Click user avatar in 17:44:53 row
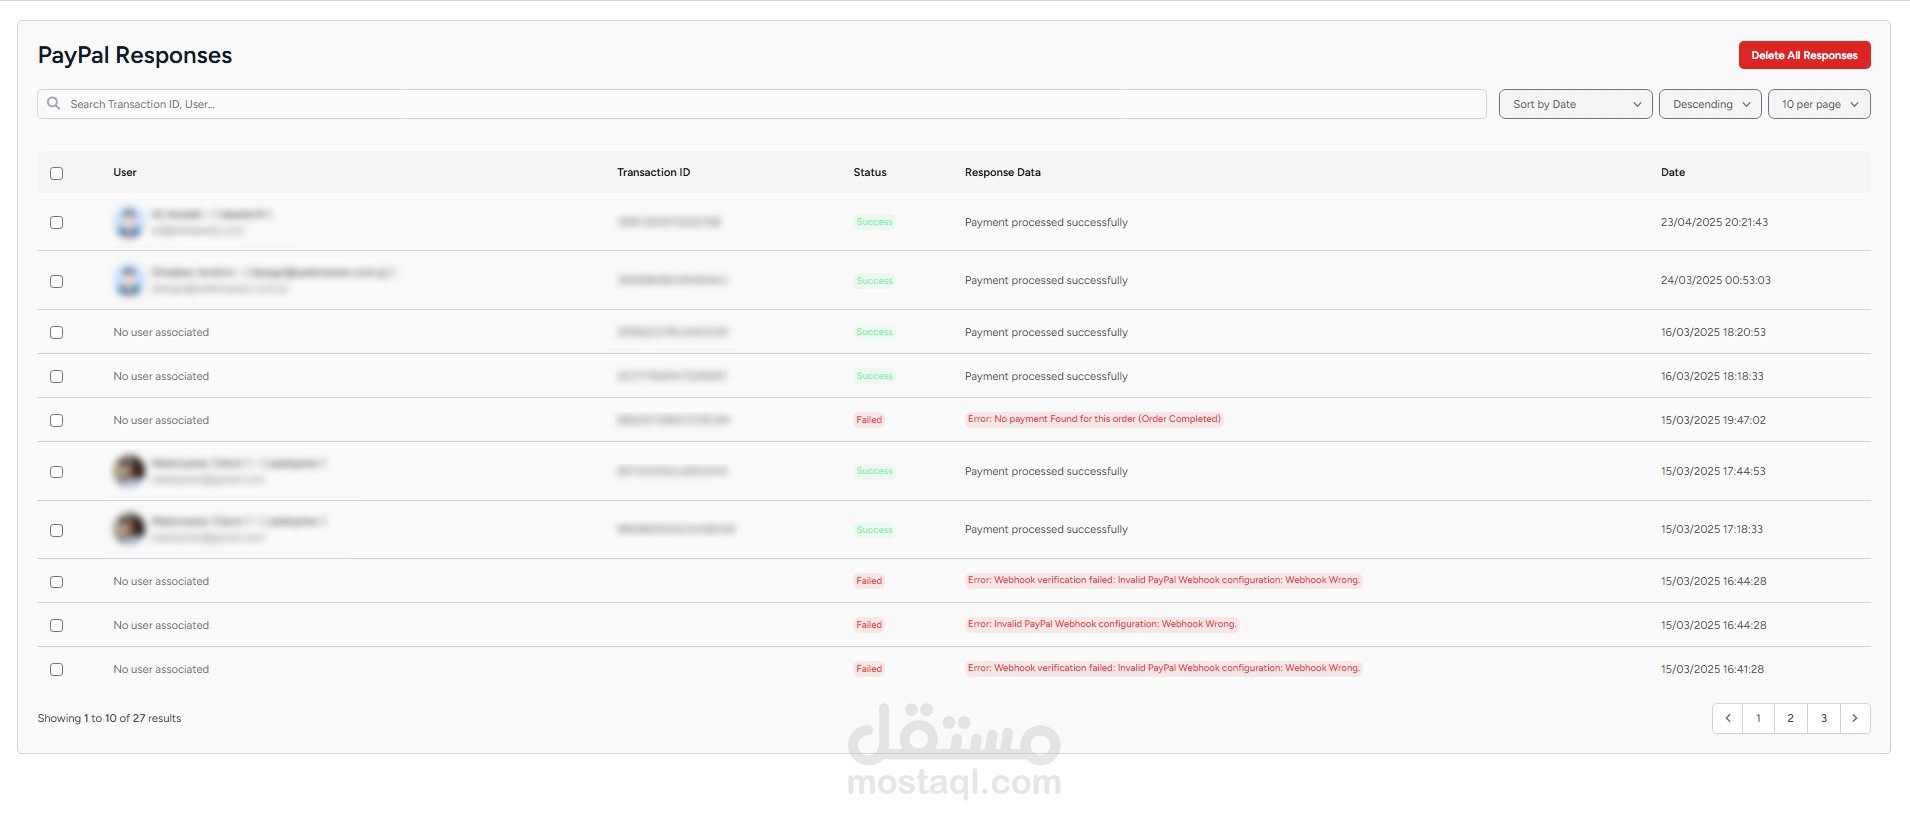The image size is (1910, 817). pos(129,470)
